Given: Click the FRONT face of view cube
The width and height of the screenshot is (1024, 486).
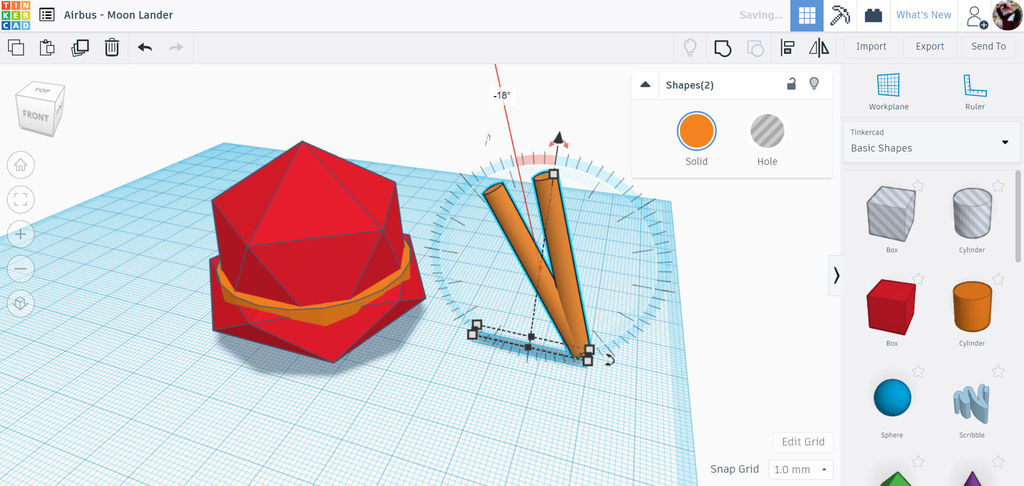Looking at the screenshot, I should pos(35,115).
